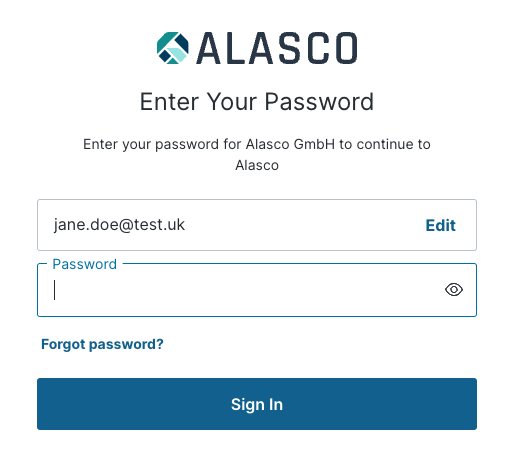Click the ALASCO wordmark text
The width and height of the screenshot is (514, 458).
[x=277, y=48]
